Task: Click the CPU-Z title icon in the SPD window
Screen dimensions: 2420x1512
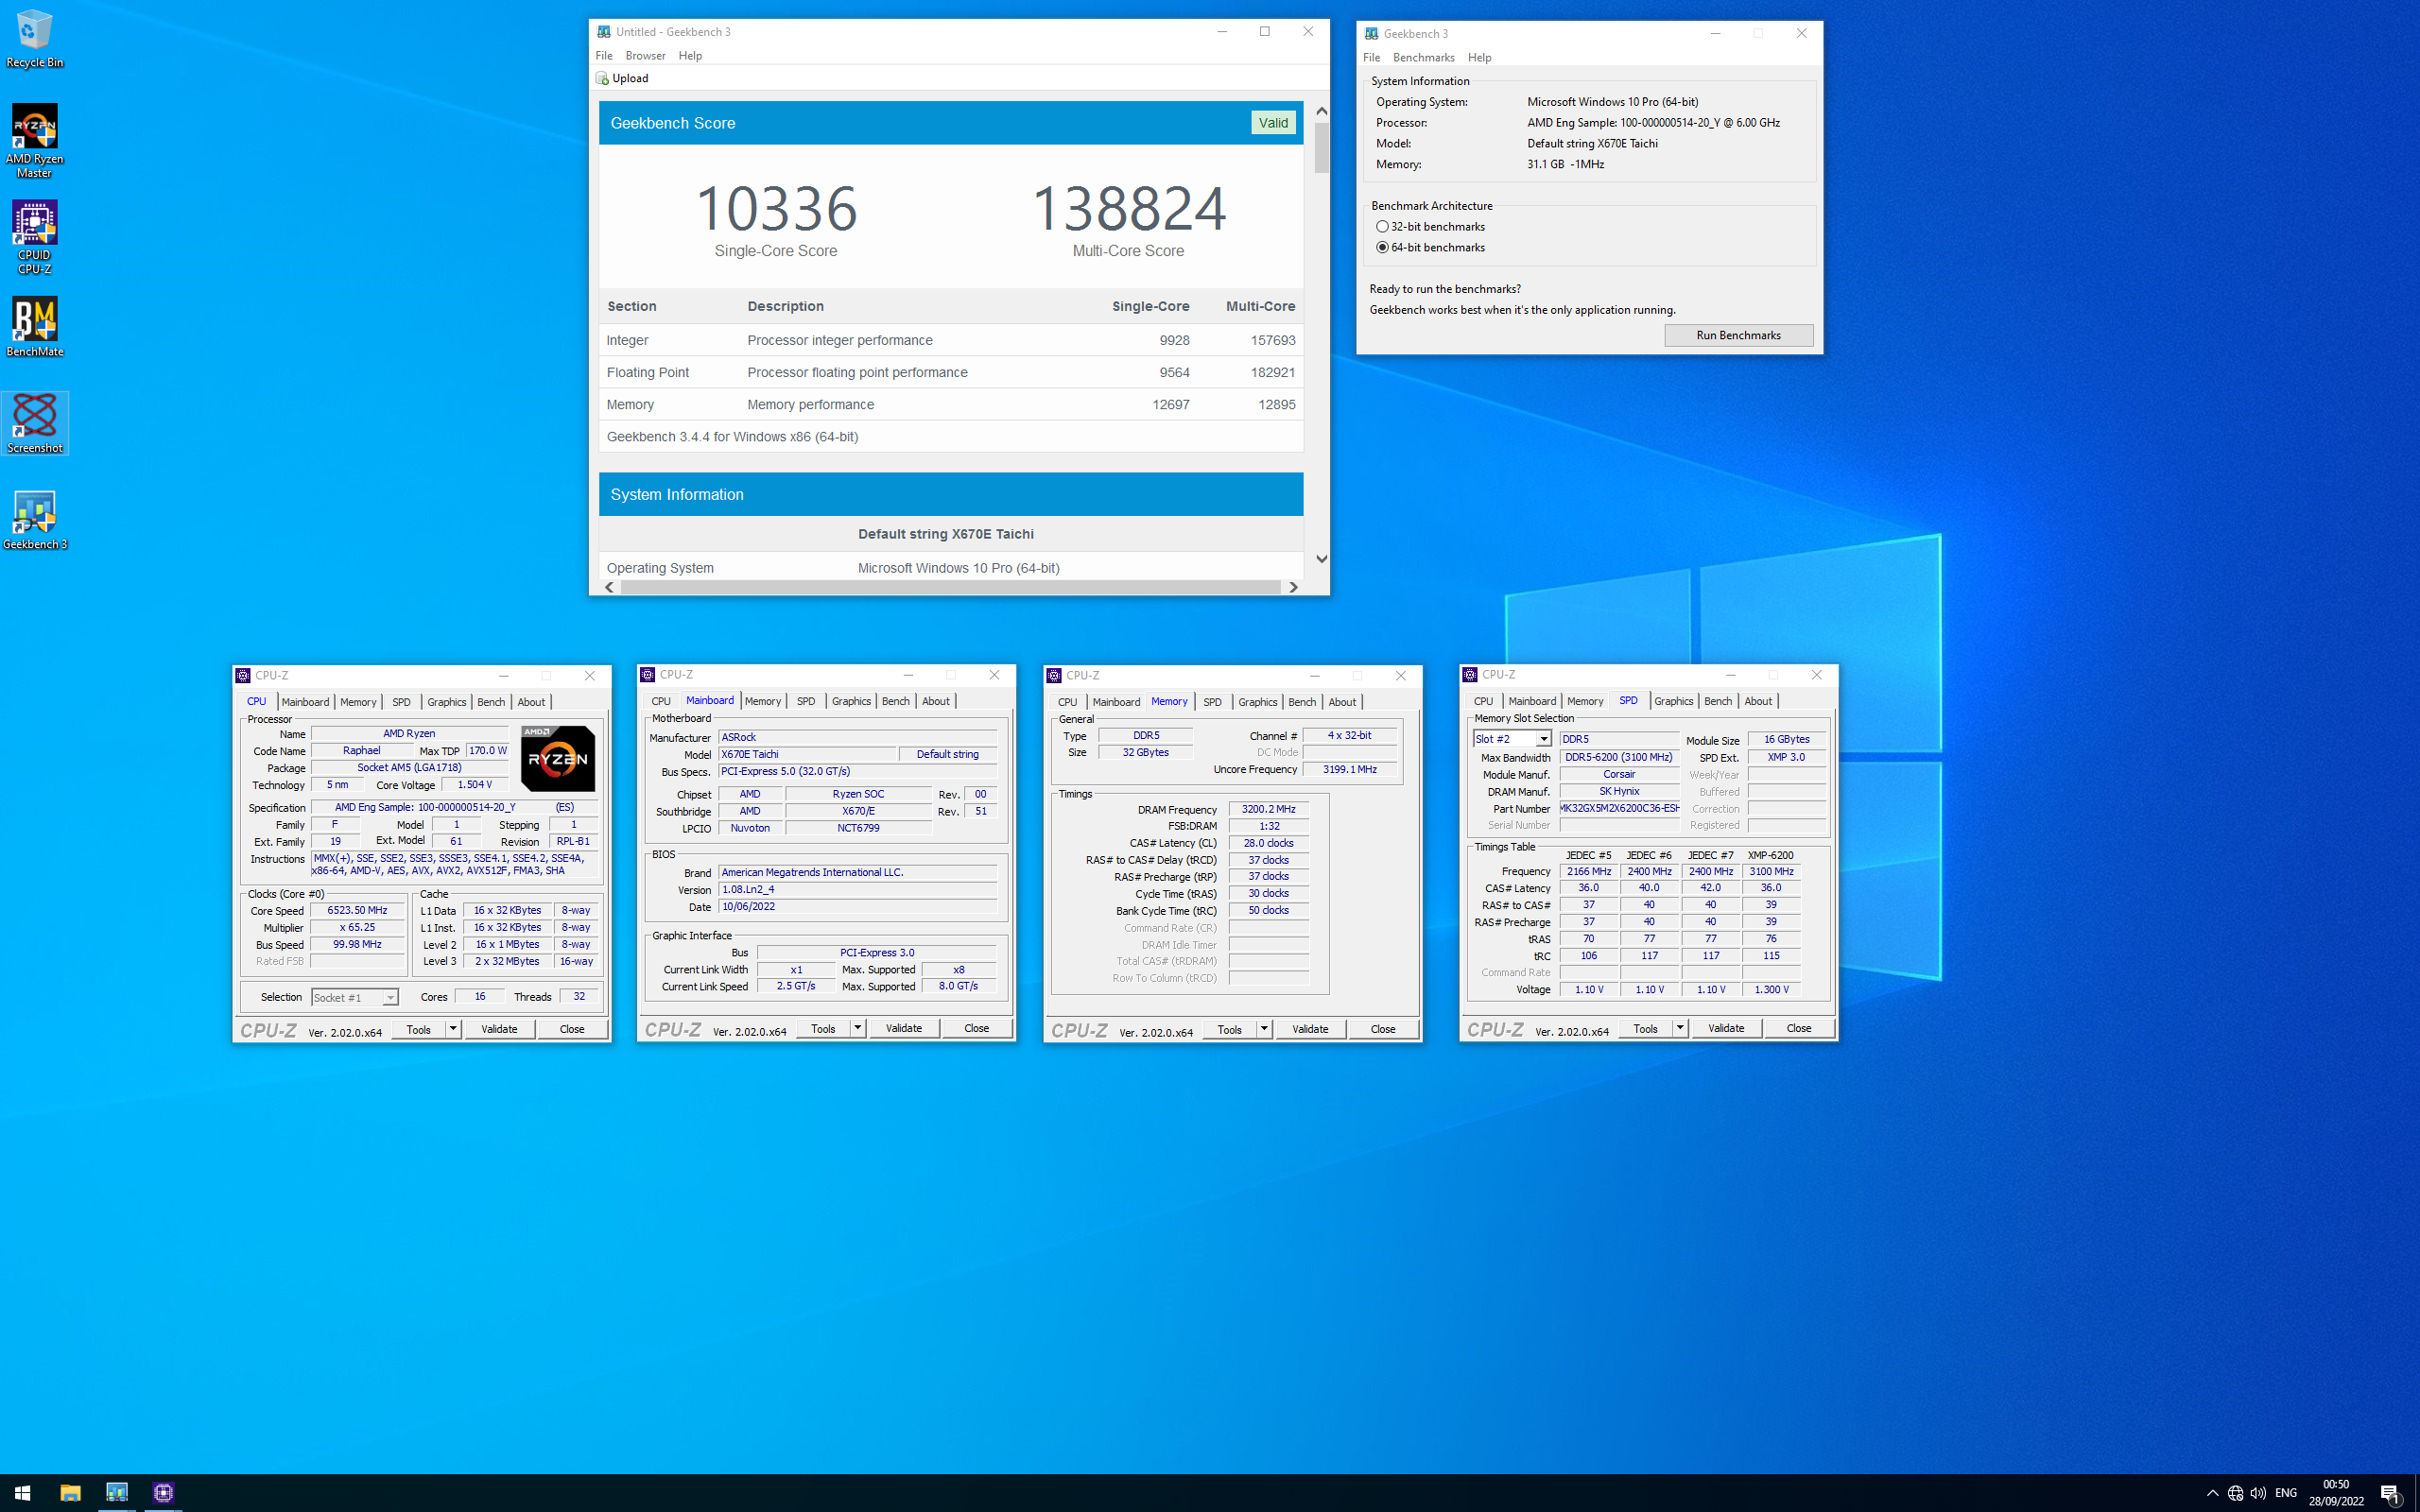Action: 1470,675
